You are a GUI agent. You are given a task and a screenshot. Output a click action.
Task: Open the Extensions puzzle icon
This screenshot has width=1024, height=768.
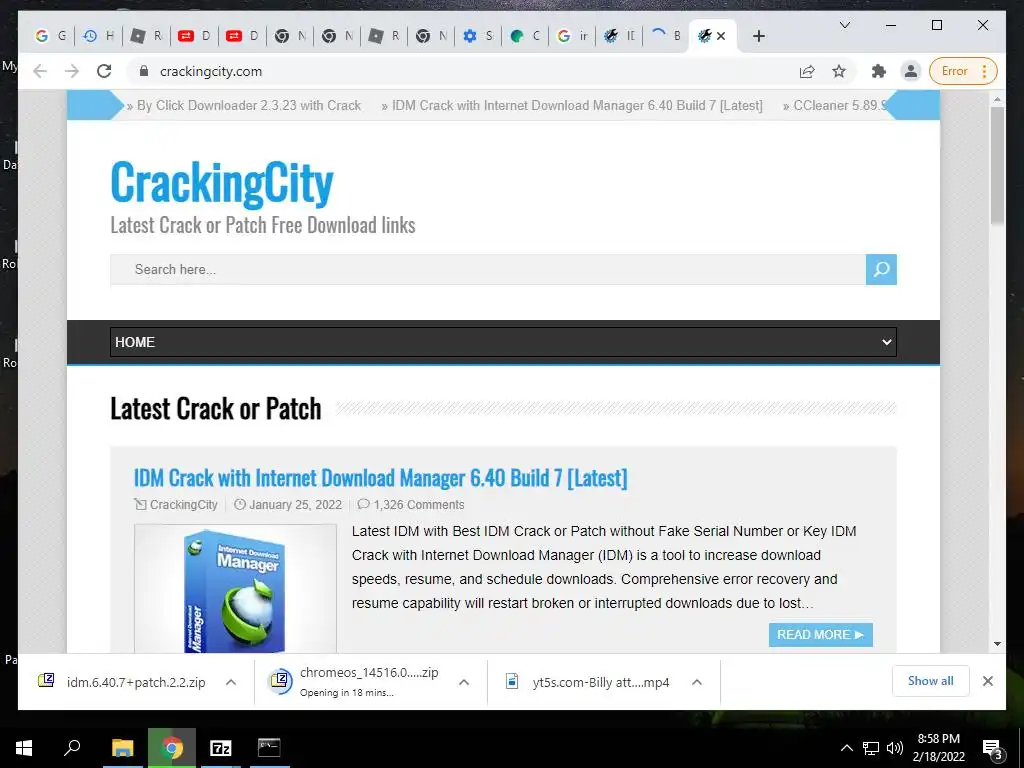879,71
